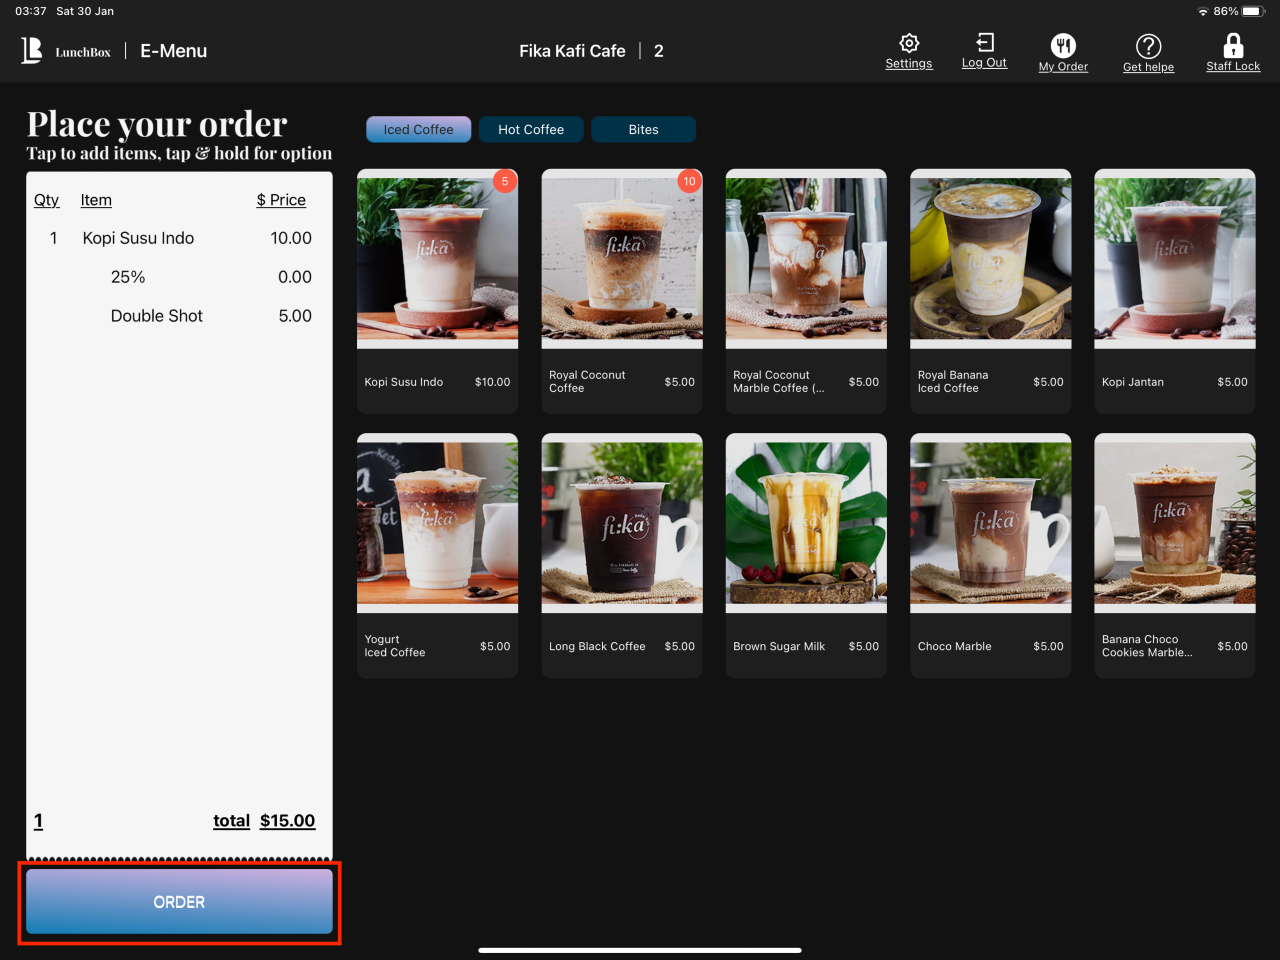Tap the 10.00 price in the order list
Viewport: 1280px width, 960px height.
coord(291,238)
